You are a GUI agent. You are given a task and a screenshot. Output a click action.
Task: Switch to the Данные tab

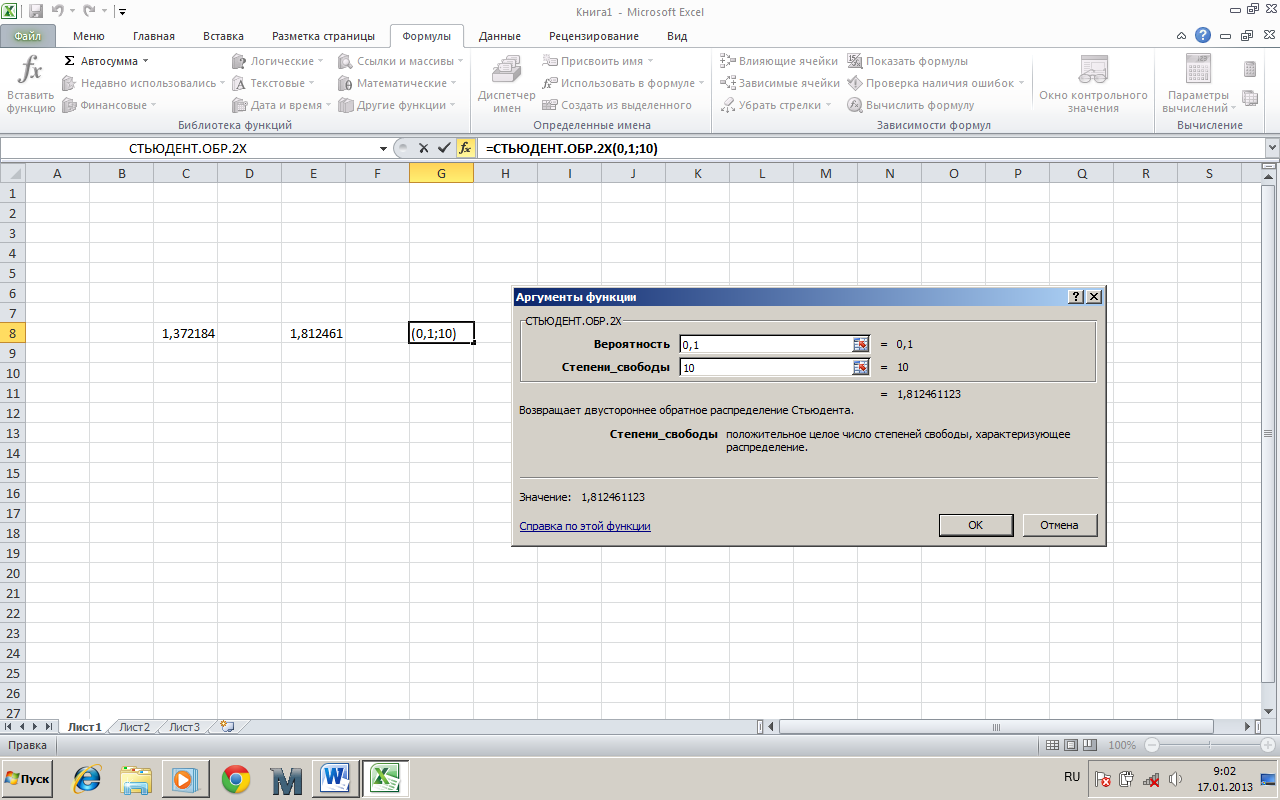tap(499, 36)
